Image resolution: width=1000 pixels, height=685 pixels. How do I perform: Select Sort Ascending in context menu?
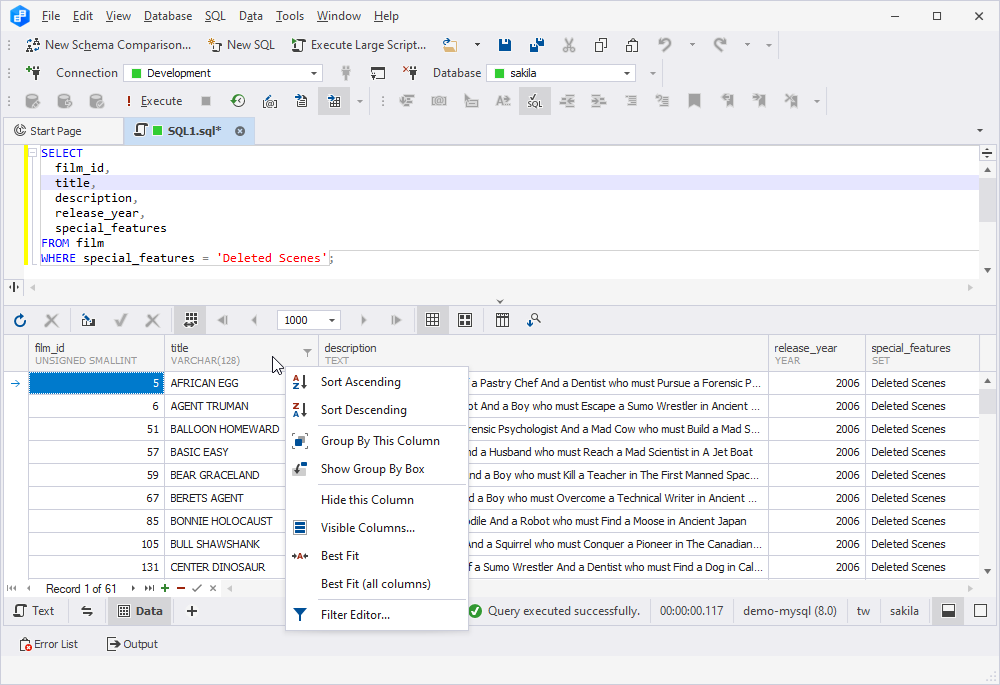point(377,382)
